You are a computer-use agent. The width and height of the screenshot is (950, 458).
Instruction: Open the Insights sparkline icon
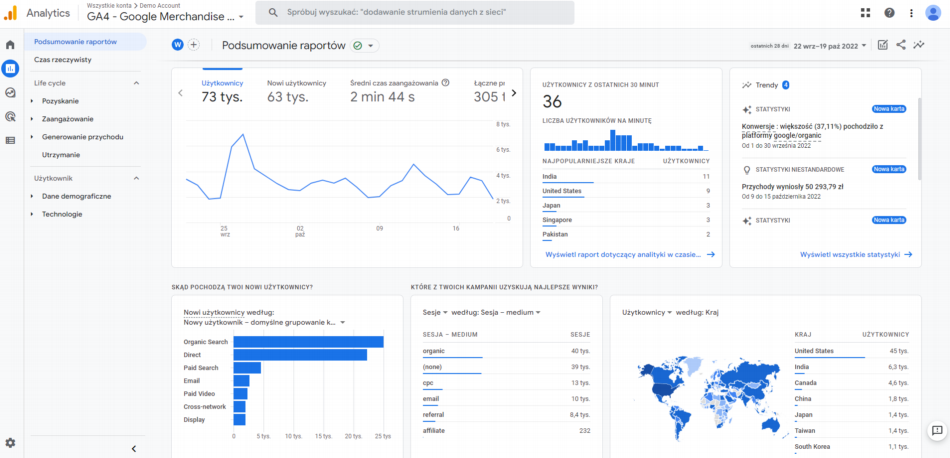point(919,45)
